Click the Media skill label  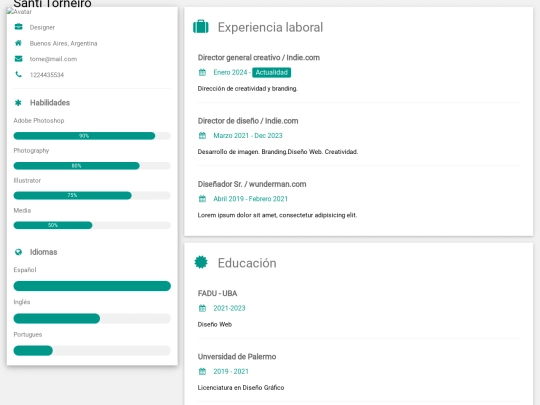coord(22,210)
